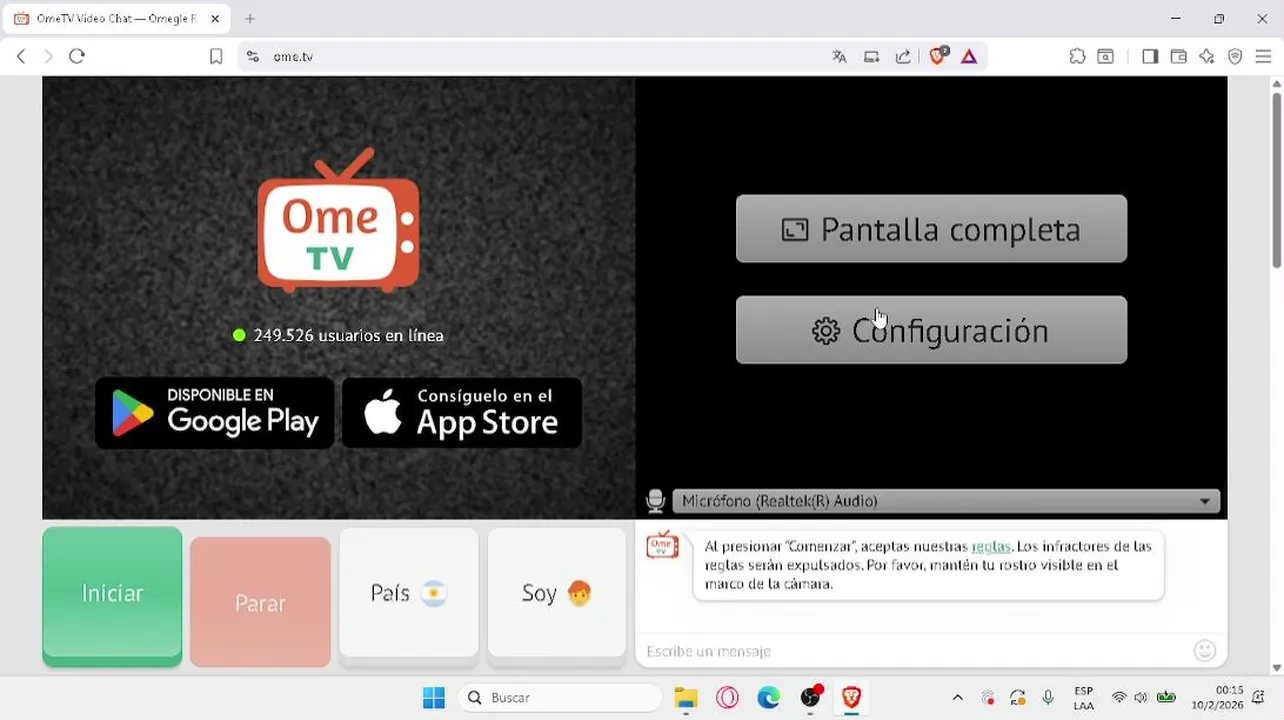This screenshot has height=720, width=1284.
Task: Click the Brave browser taskbar icon
Action: pos(851,698)
